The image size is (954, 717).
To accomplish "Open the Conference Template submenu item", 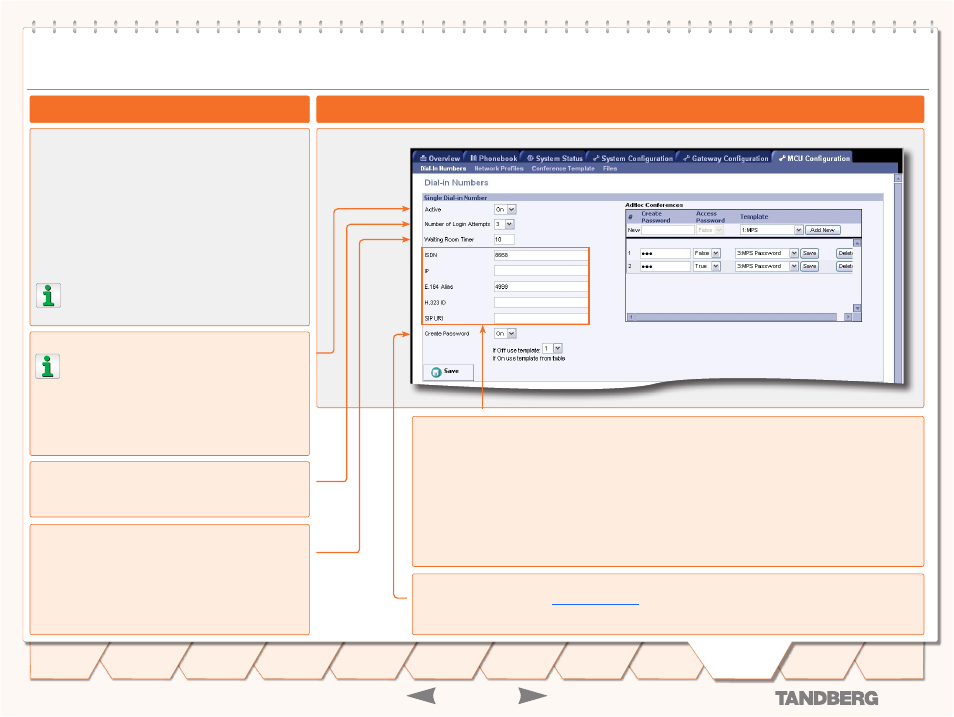I will [563, 169].
